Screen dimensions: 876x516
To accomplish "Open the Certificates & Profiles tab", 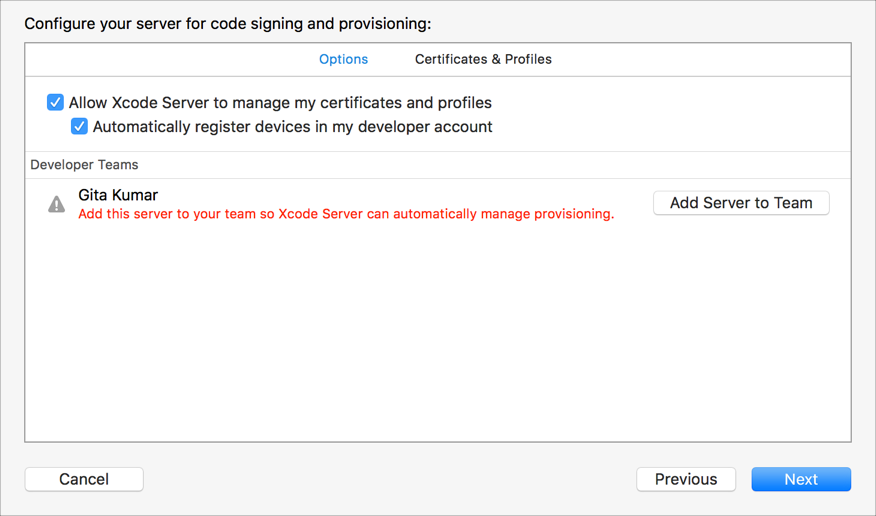I will pyautogui.click(x=483, y=59).
